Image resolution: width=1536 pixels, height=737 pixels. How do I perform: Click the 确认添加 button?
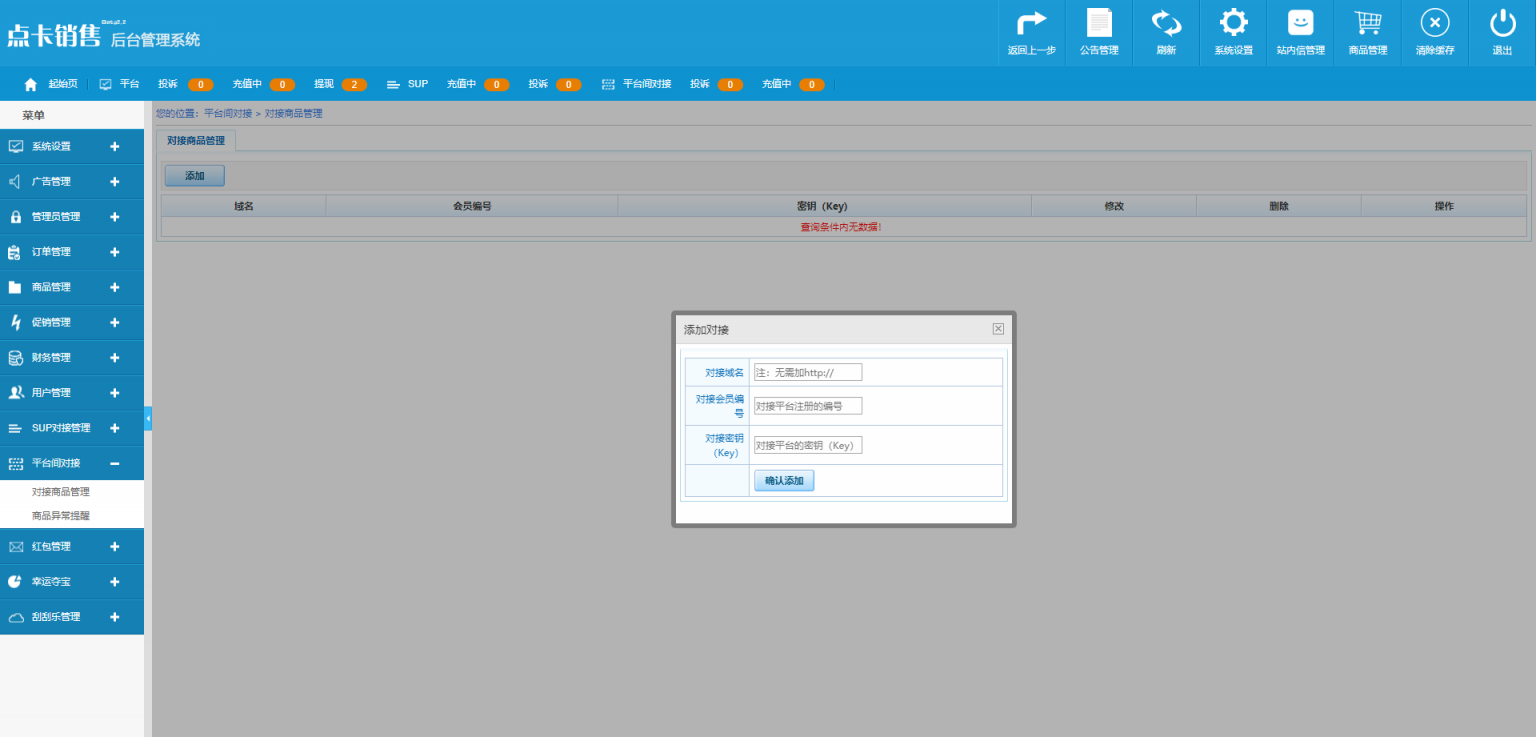[x=784, y=481]
